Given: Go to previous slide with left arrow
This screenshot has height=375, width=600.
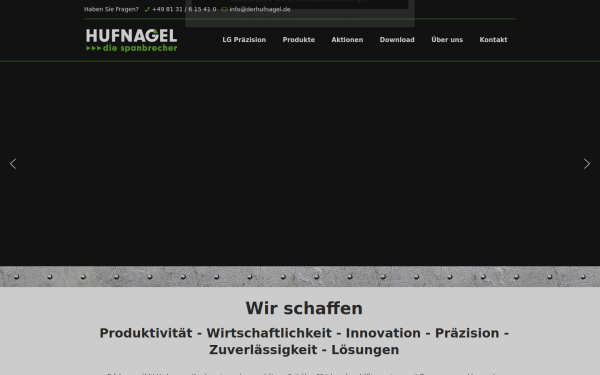Looking at the screenshot, I should 13,164.
